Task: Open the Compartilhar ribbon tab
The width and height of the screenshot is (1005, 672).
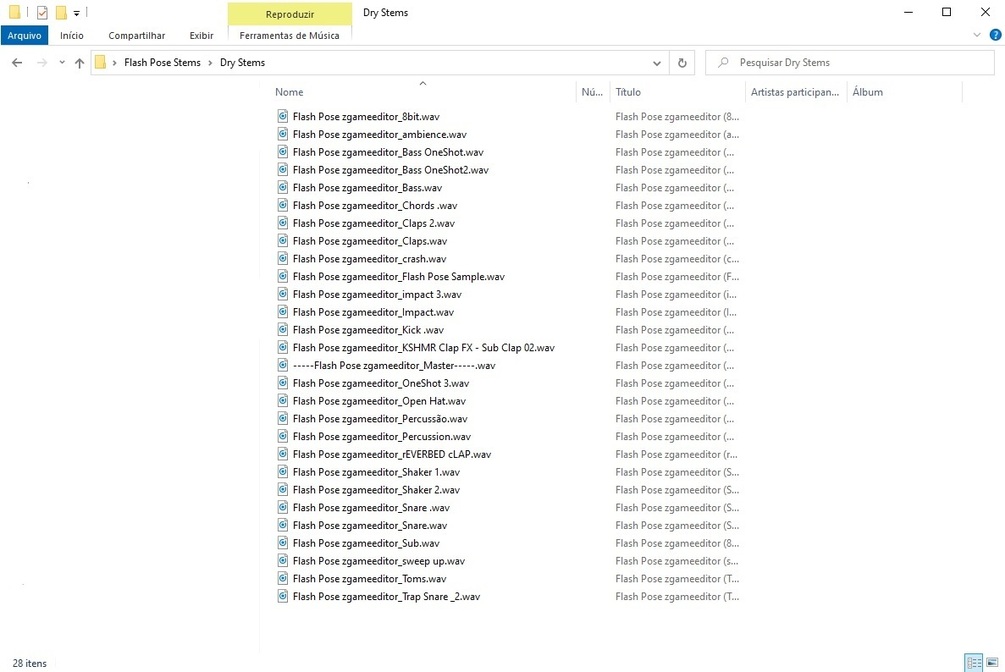Action: point(137,35)
